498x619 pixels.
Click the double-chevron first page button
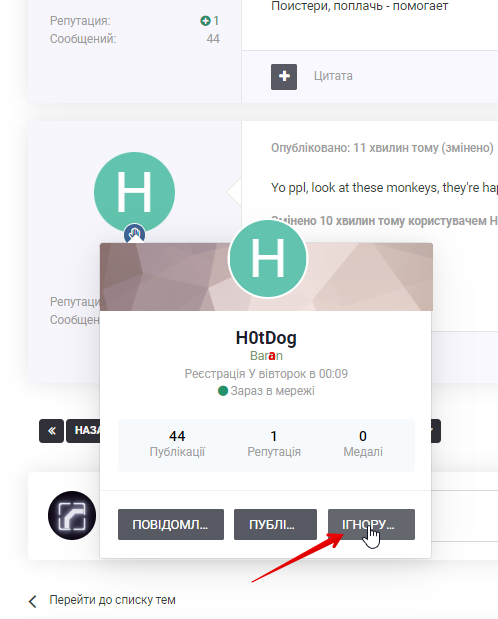tap(51, 431)
